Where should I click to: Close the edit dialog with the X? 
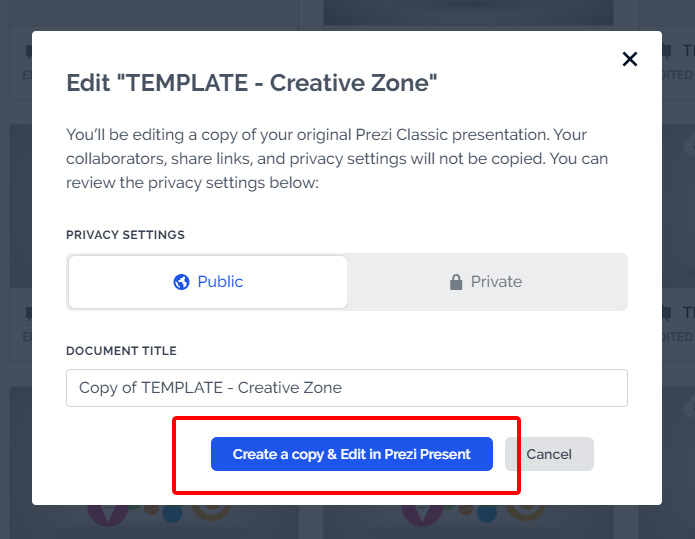630,59
